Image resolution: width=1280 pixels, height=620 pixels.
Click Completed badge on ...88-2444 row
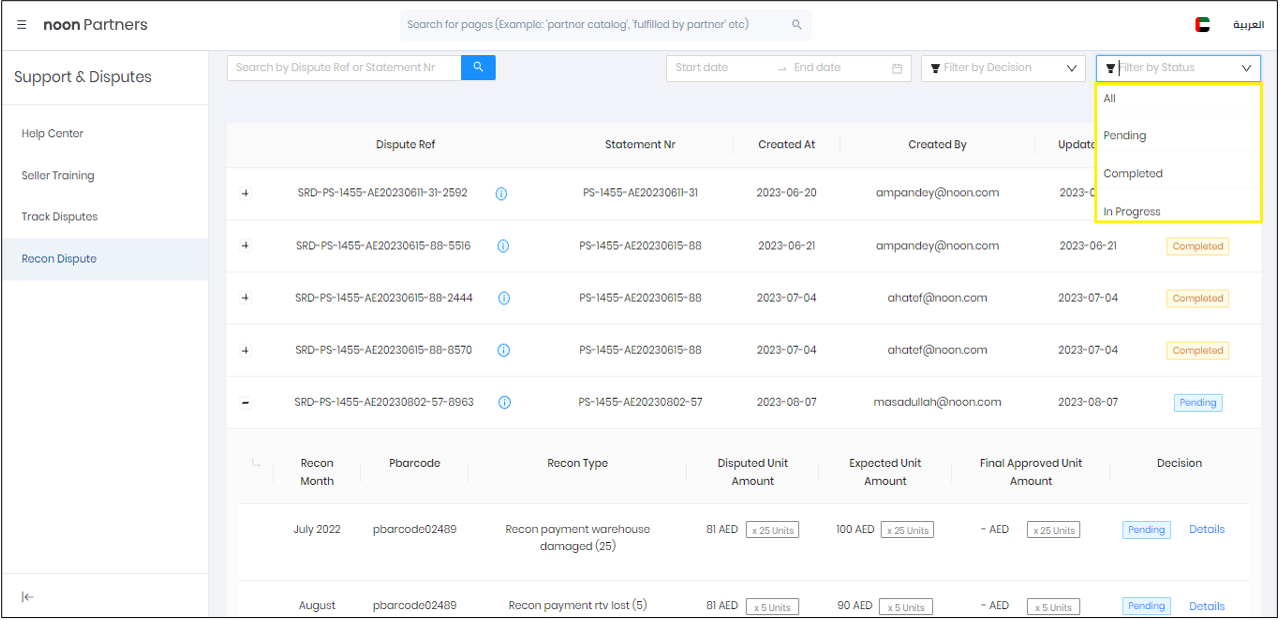point(1197,298)
